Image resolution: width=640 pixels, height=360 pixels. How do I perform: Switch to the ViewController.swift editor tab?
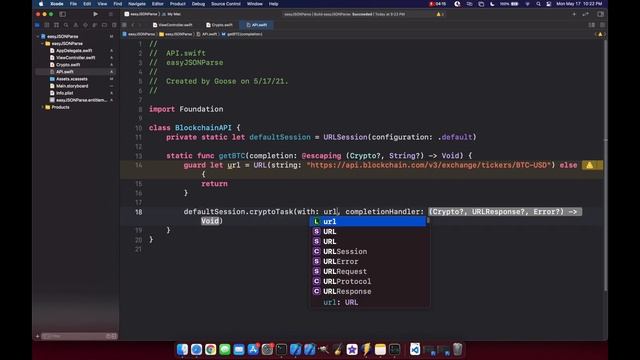pos(172,25)
